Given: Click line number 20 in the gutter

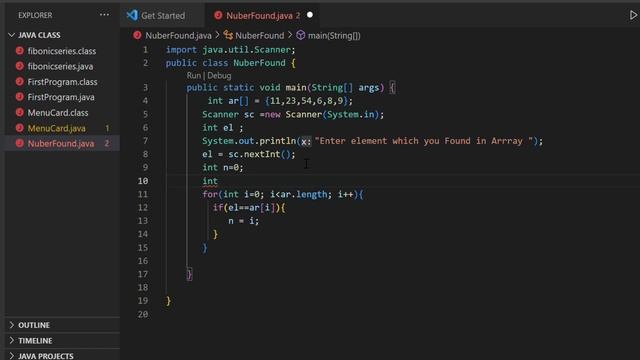Looking at the screenshot, I should [x=143, y=314].
